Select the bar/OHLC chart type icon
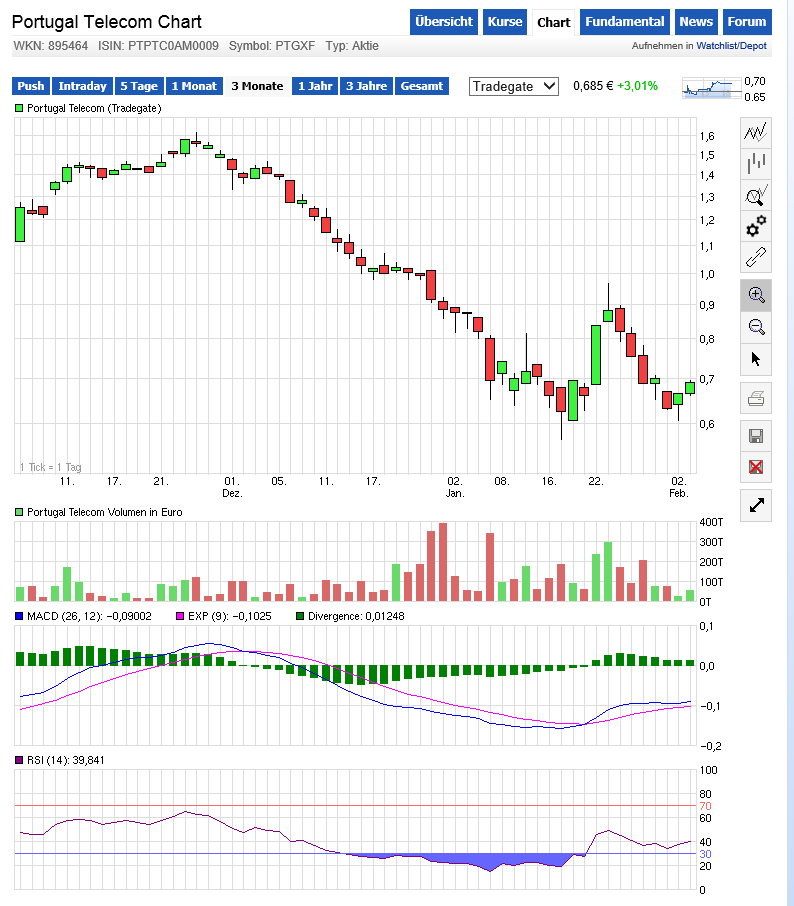794x906 pixels. pyautogui.click(x=756, y=163)
